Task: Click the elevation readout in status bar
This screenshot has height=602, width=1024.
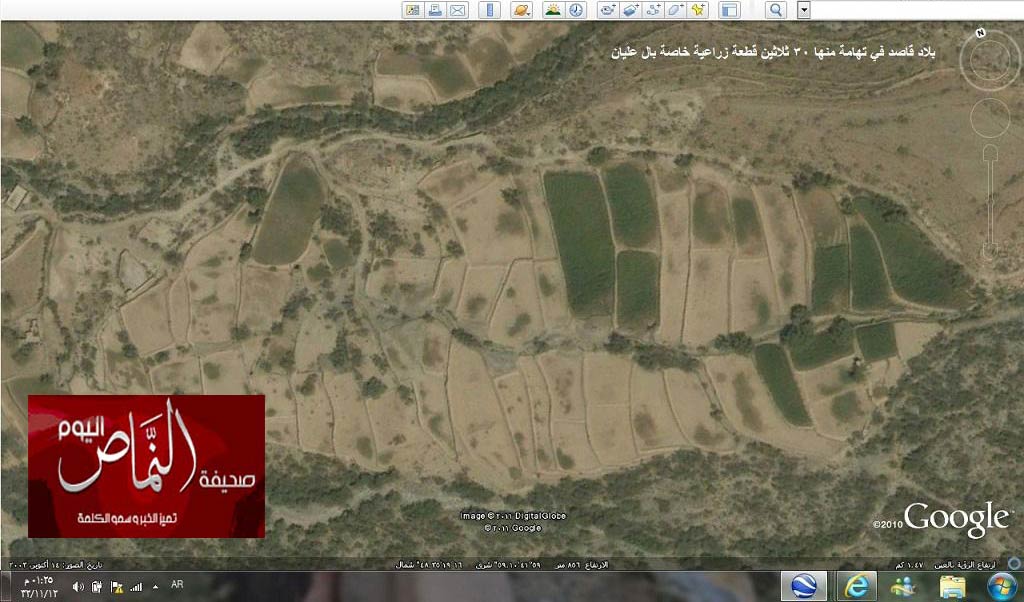Action: point(581,565)
